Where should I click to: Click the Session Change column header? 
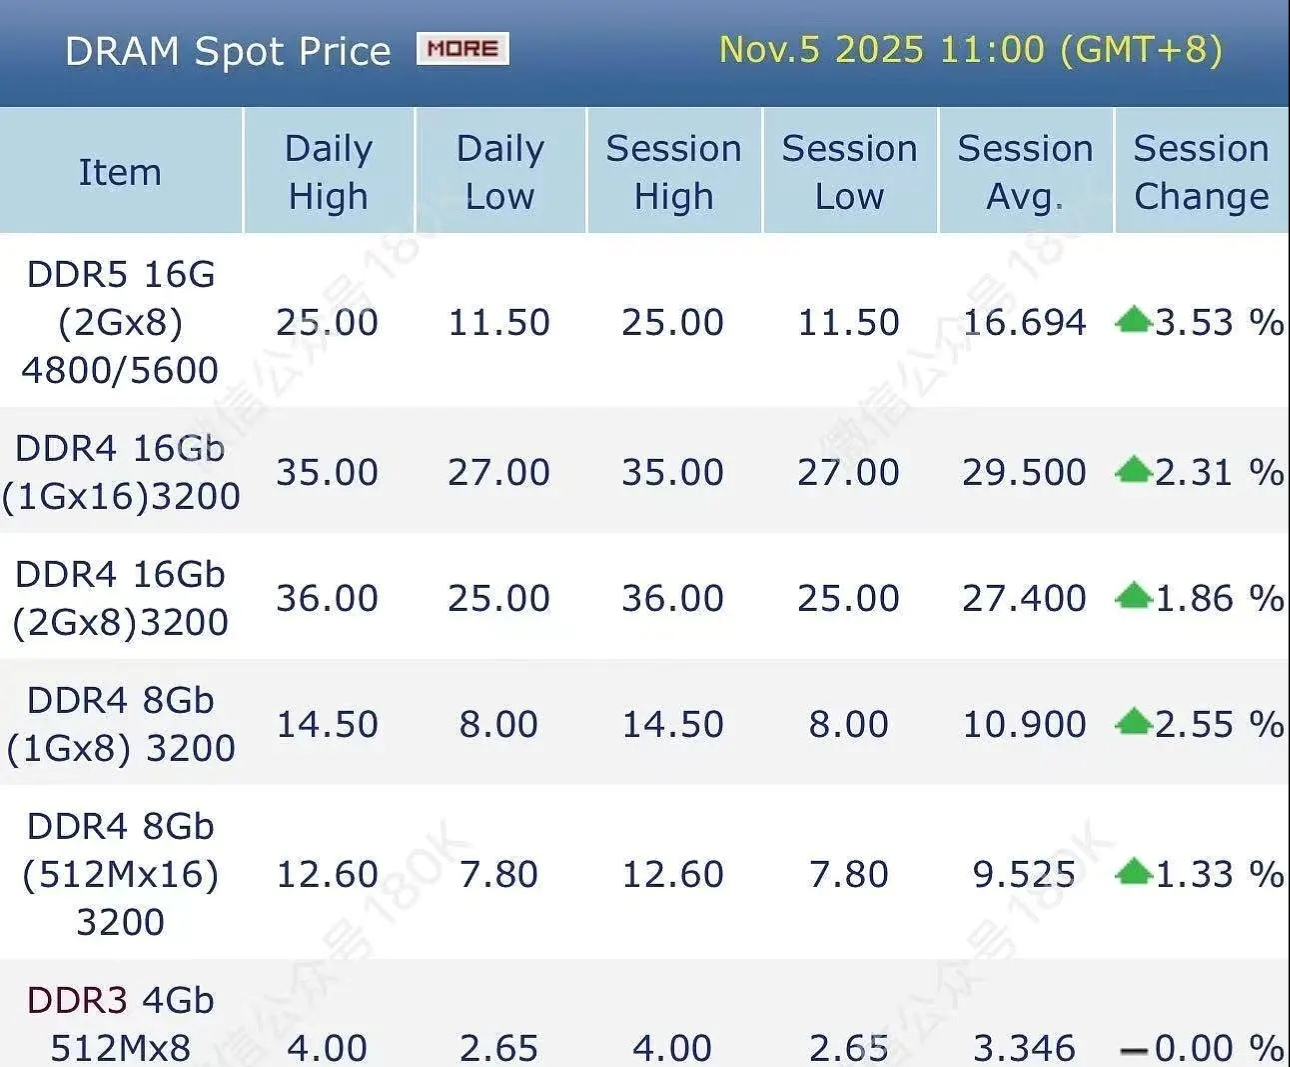1201,172
